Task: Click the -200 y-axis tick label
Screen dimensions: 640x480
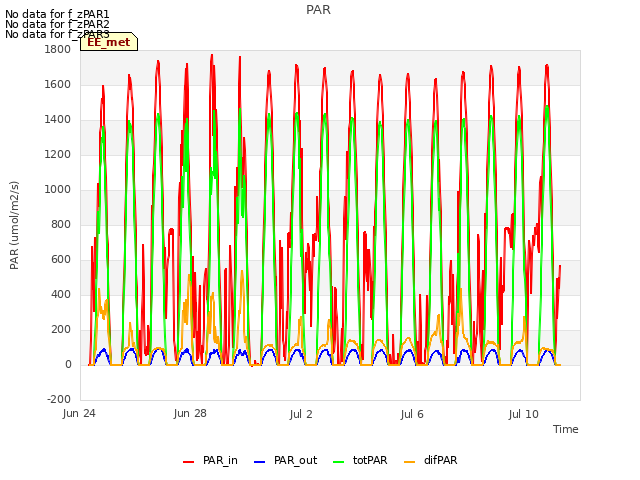Action: 59,399
